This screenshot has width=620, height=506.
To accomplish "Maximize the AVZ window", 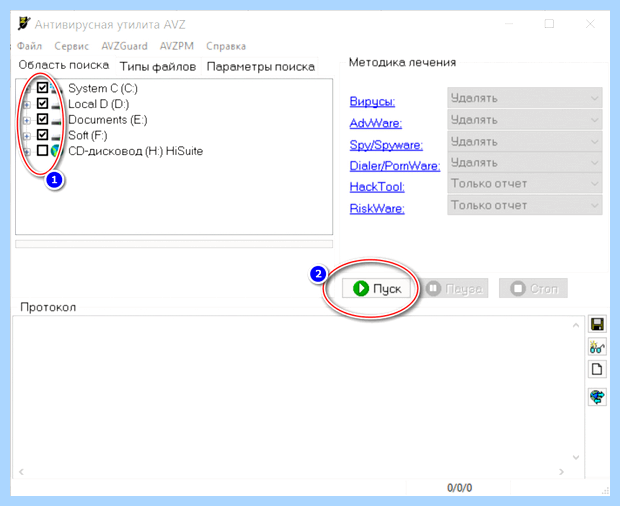I will [x=549, y=24].
